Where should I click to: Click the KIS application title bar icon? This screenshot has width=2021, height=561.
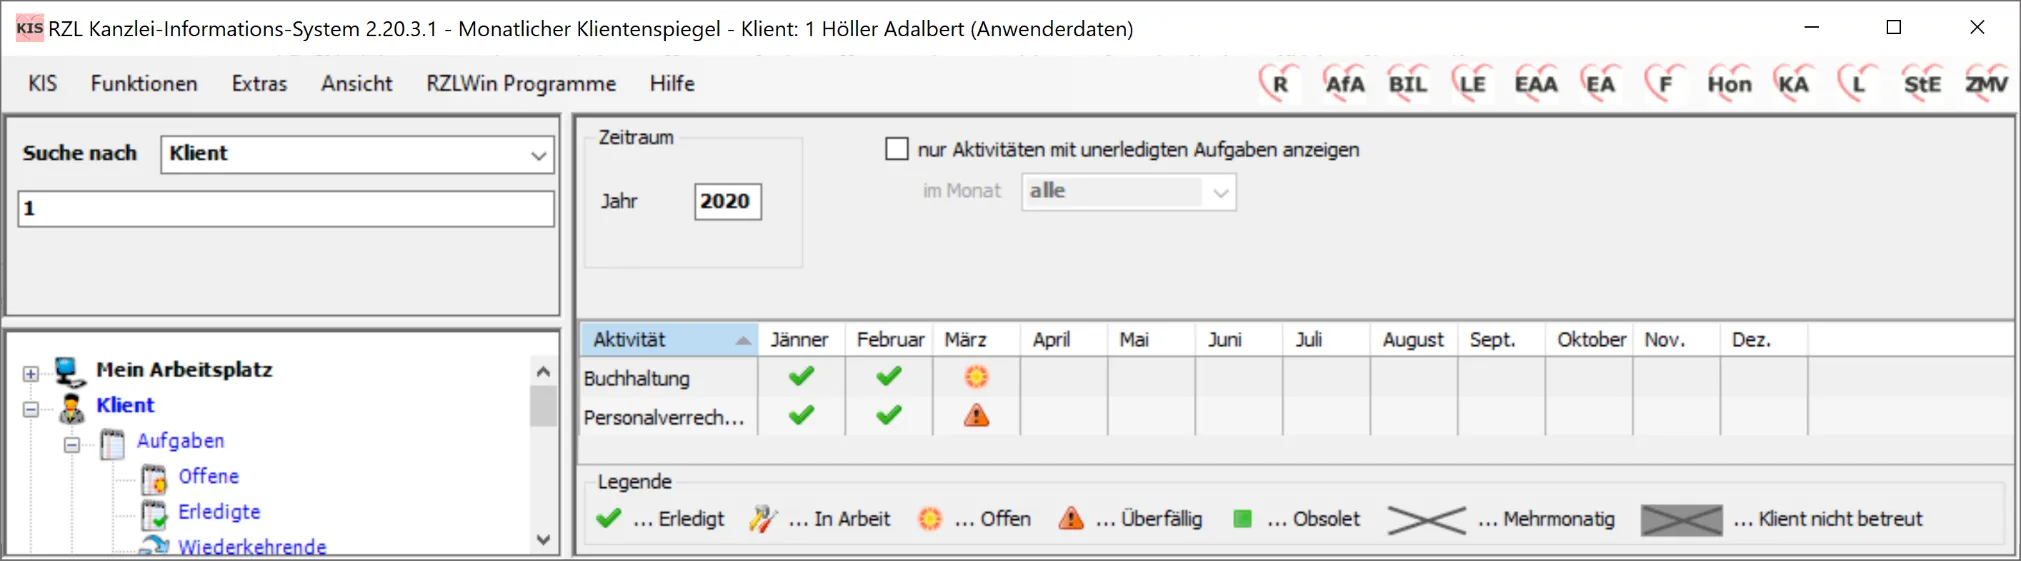[x=29, y=28]
